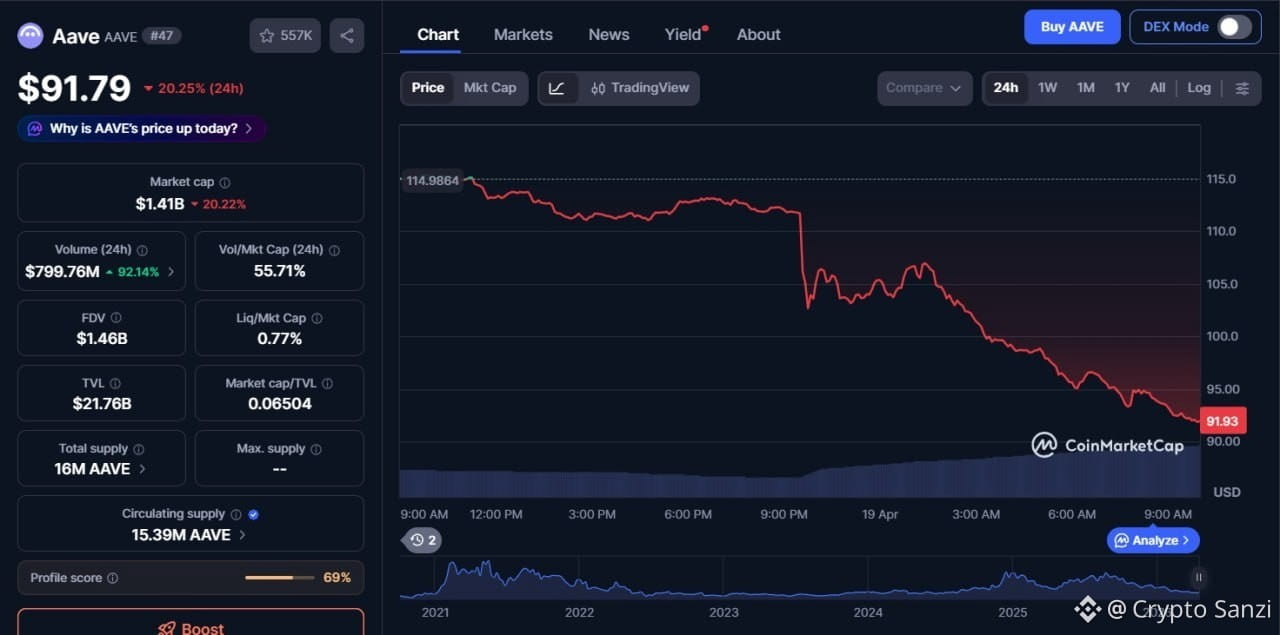Viewport: 1280px width, 635px height.
Task: Click Vol/Mkt Cap (24h) info icon
Action: click(x=334, y=250)
